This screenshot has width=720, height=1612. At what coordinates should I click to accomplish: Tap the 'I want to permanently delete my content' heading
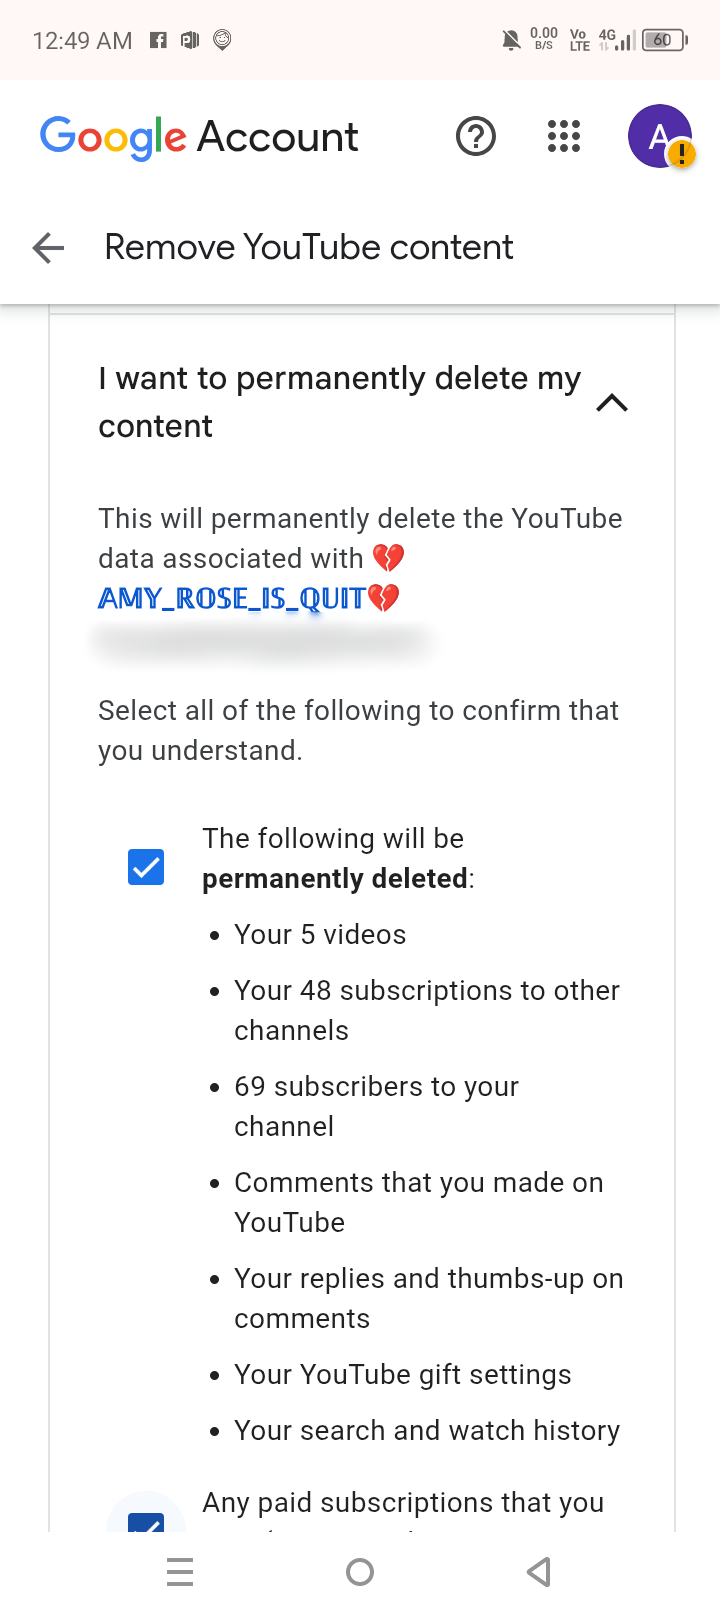[339, 402]
